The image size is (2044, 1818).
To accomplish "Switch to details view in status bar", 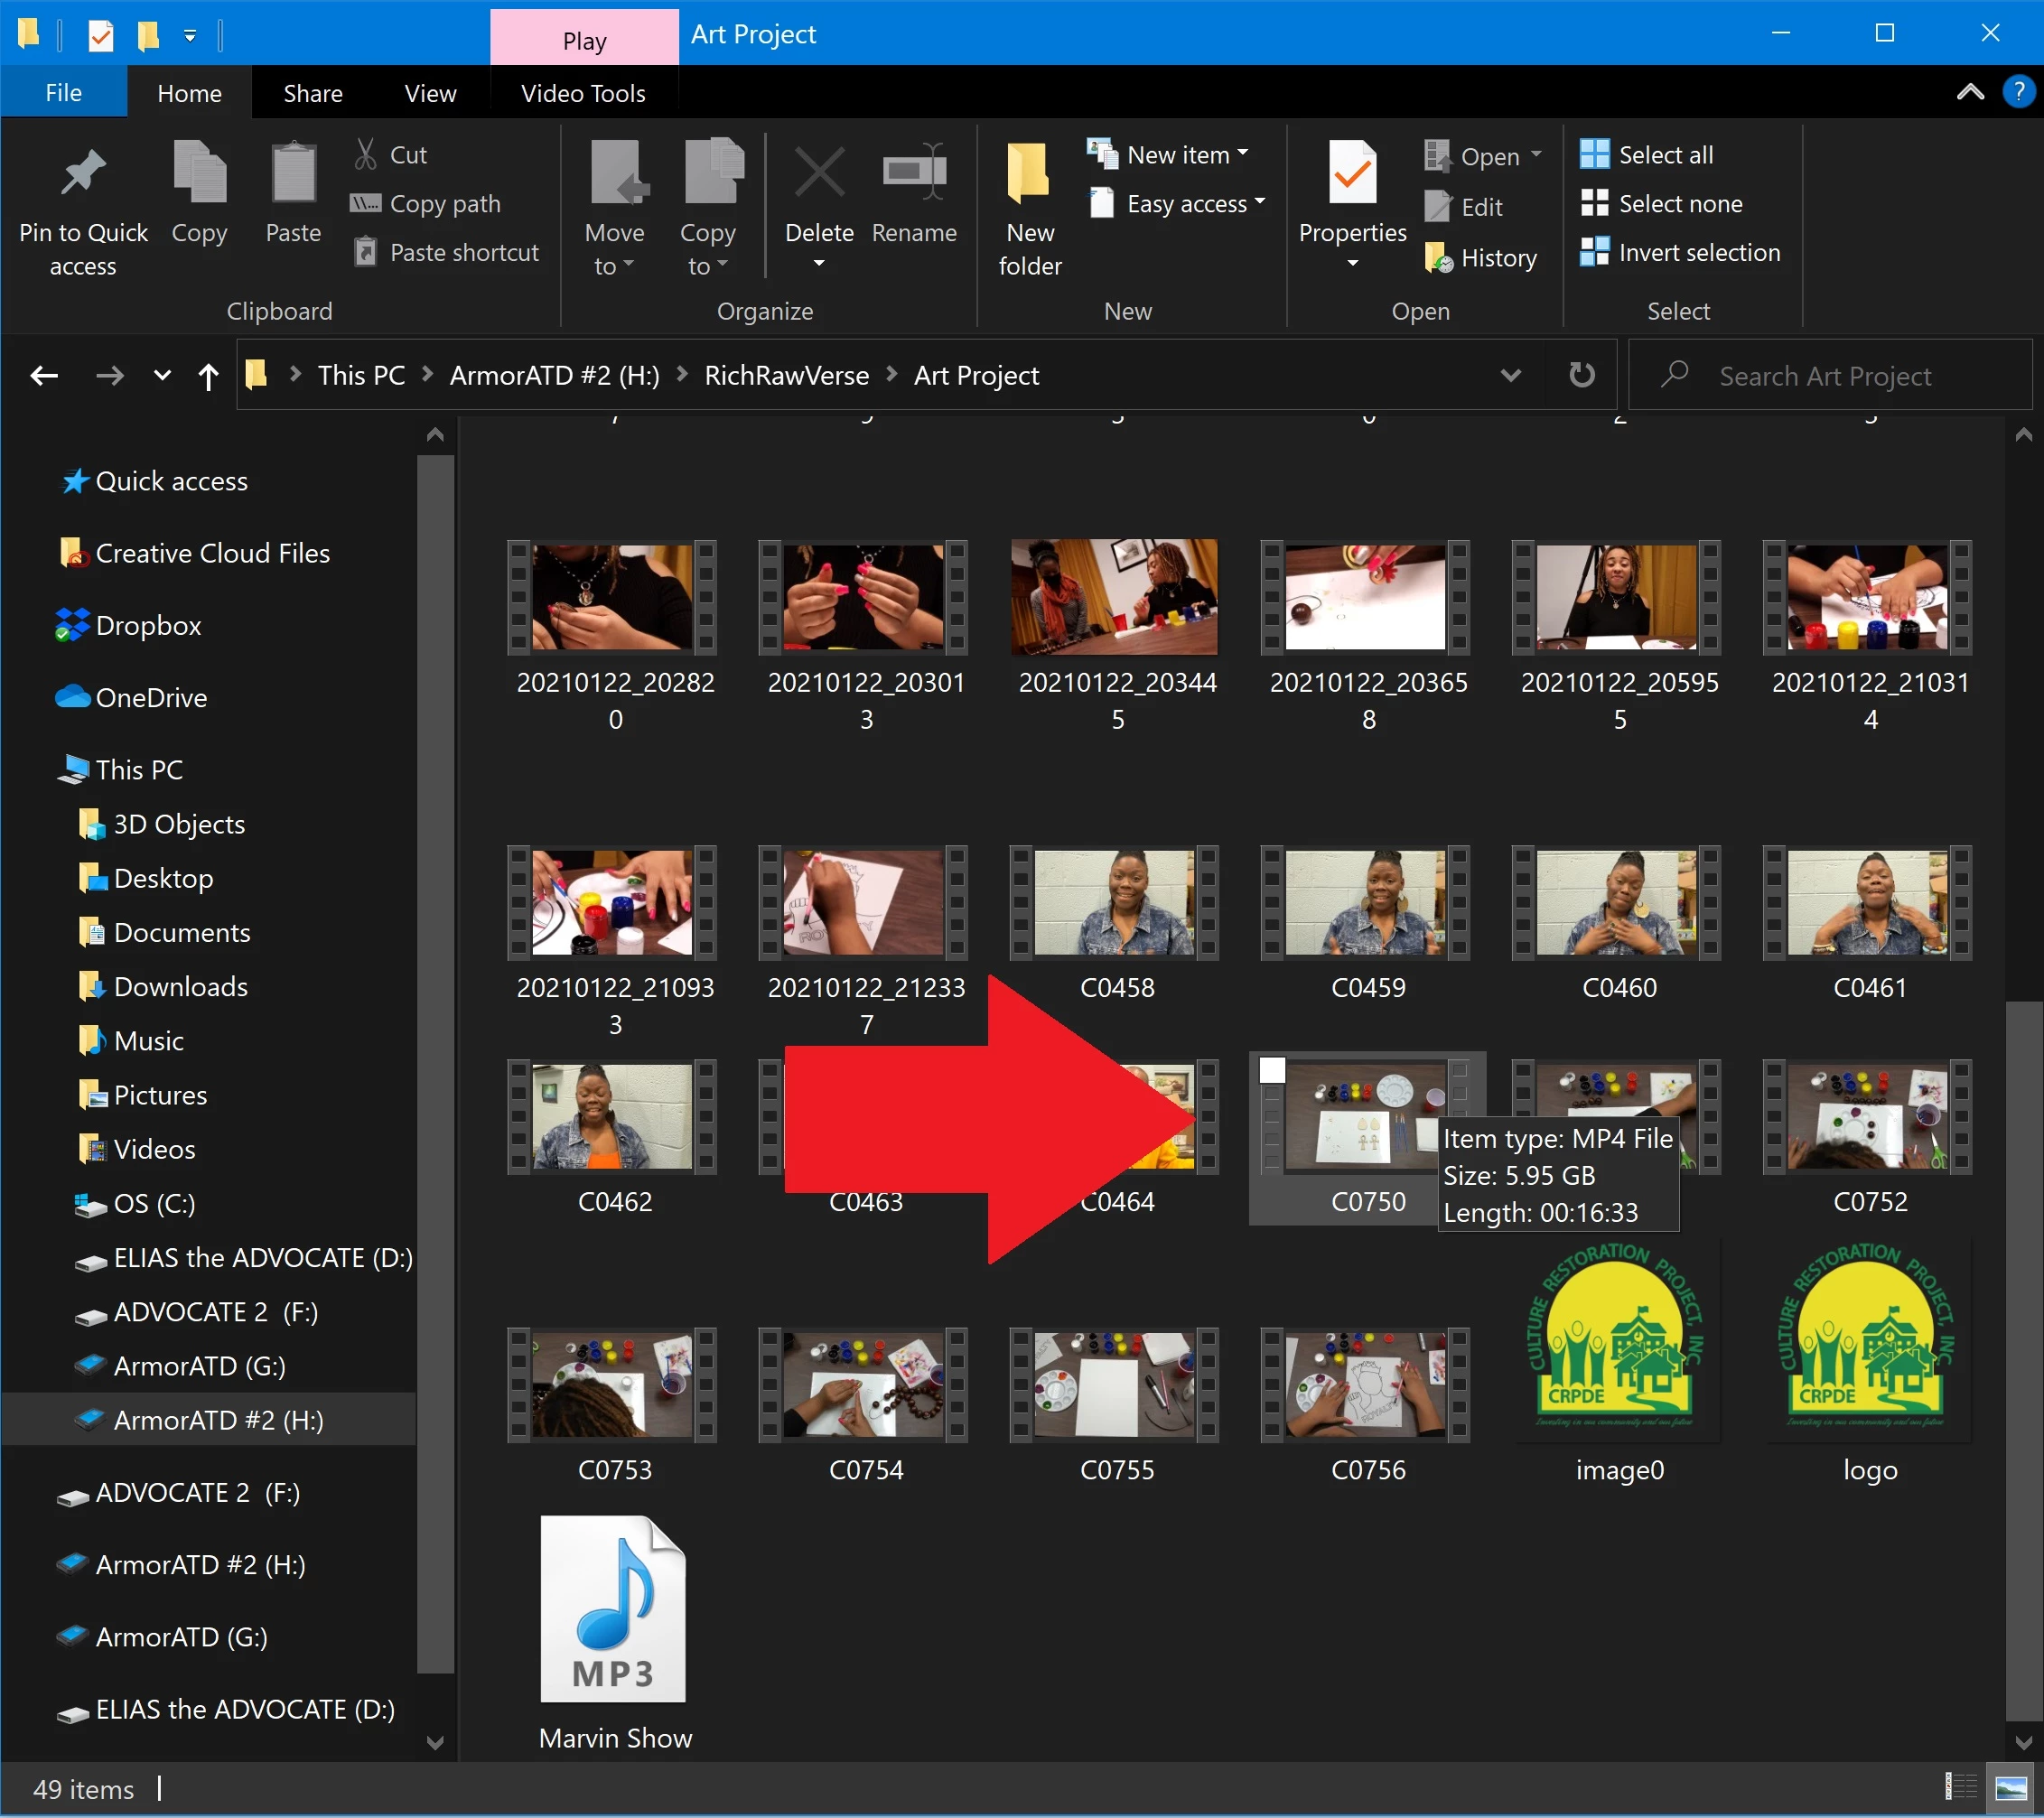I will click(x=1961, y=1788).
